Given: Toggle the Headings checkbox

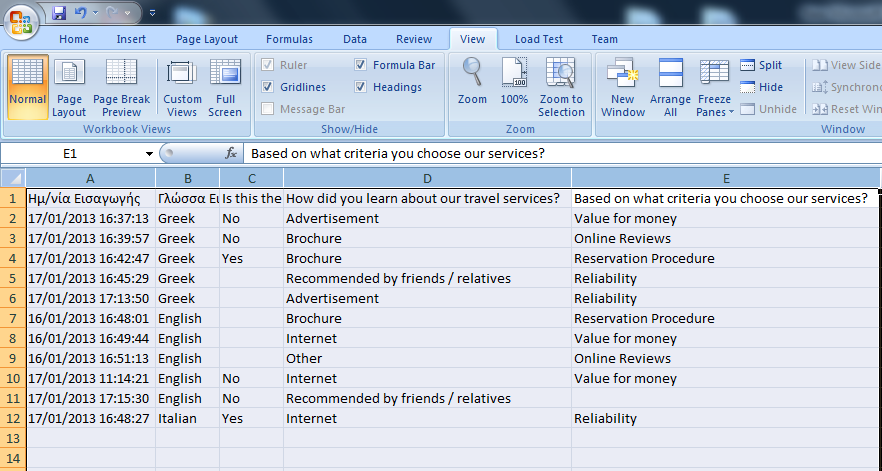Looking at the screenshot, I should pyautogui.click(x=361, y=87).
